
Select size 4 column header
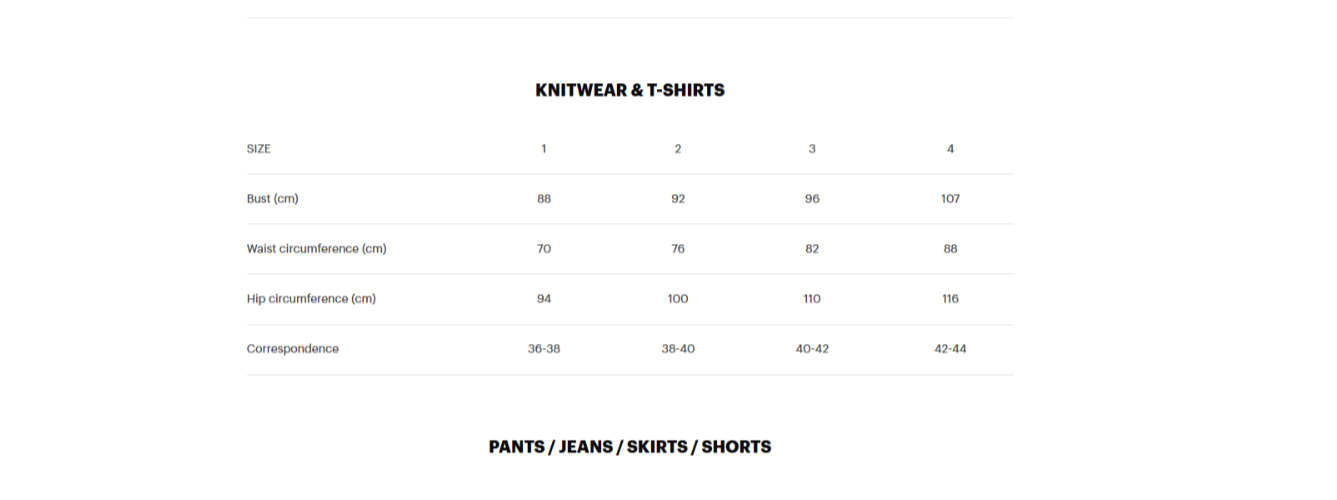[950, 149]
